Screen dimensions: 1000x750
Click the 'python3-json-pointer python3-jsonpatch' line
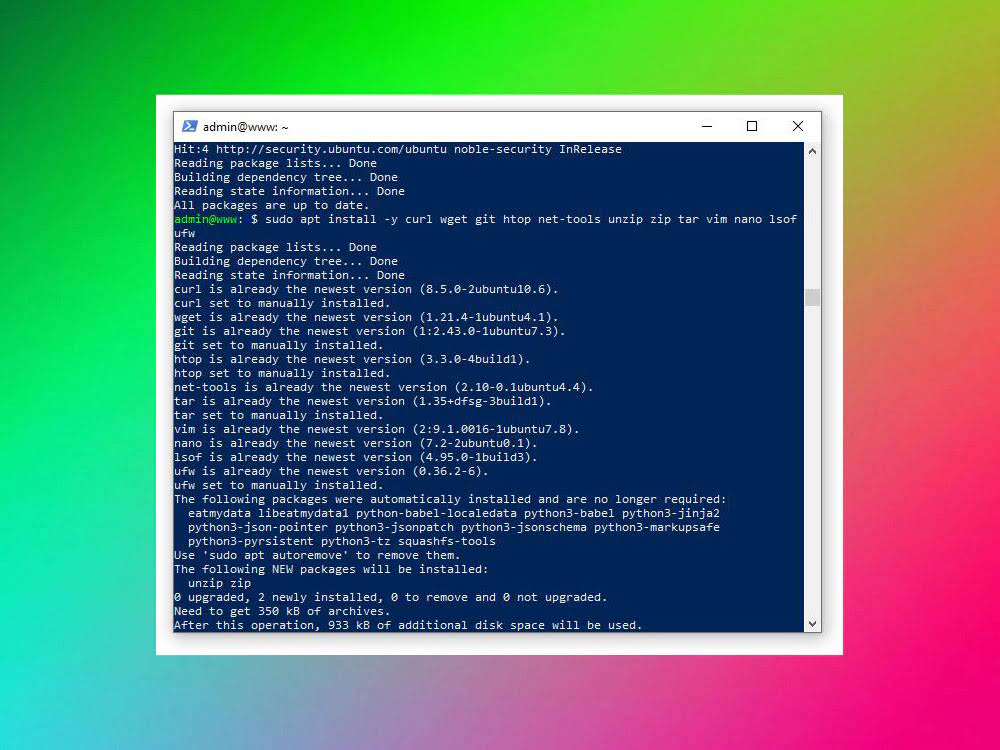(x=453, y=528)
